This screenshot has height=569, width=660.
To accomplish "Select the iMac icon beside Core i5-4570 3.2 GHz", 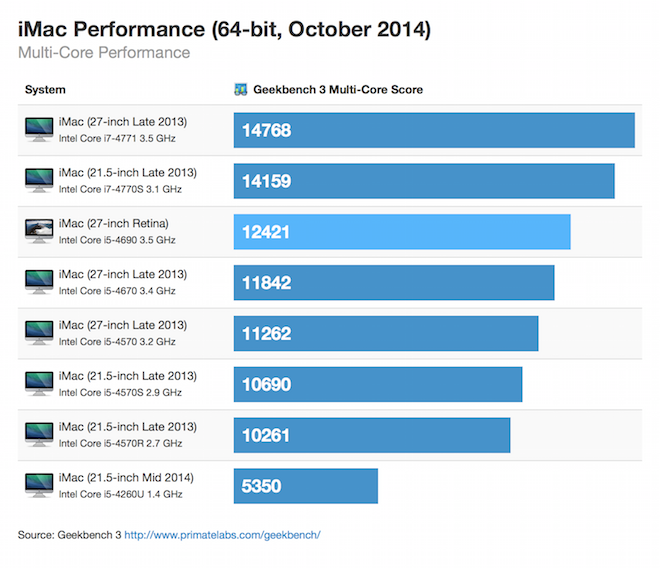I will tap(41, 333).
